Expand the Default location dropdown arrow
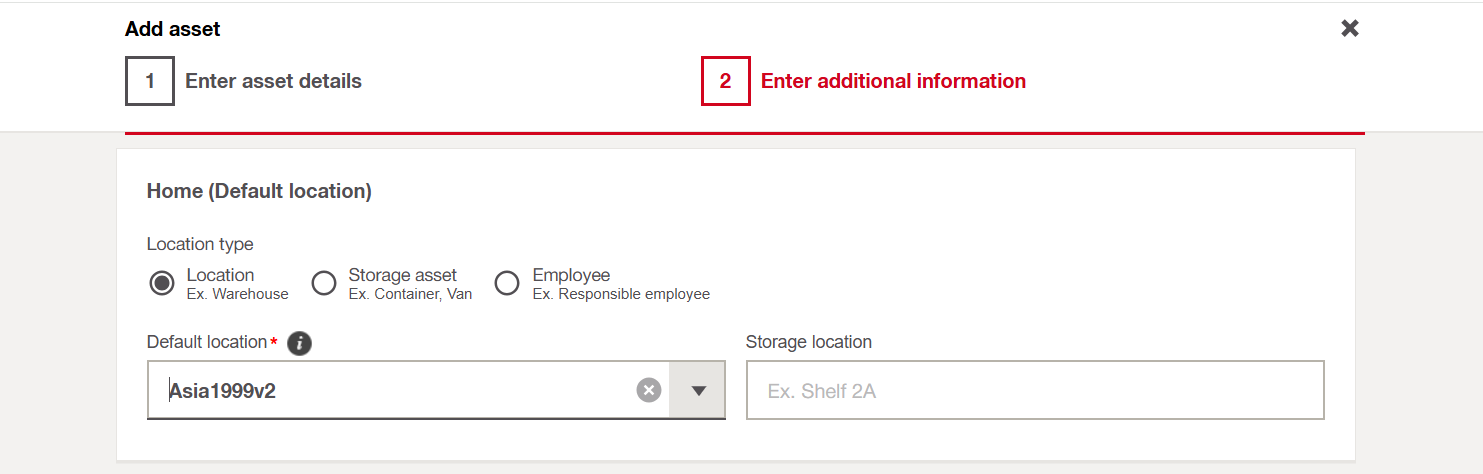The height and width of the screenshot is (474, 1483). pos(699,391)
